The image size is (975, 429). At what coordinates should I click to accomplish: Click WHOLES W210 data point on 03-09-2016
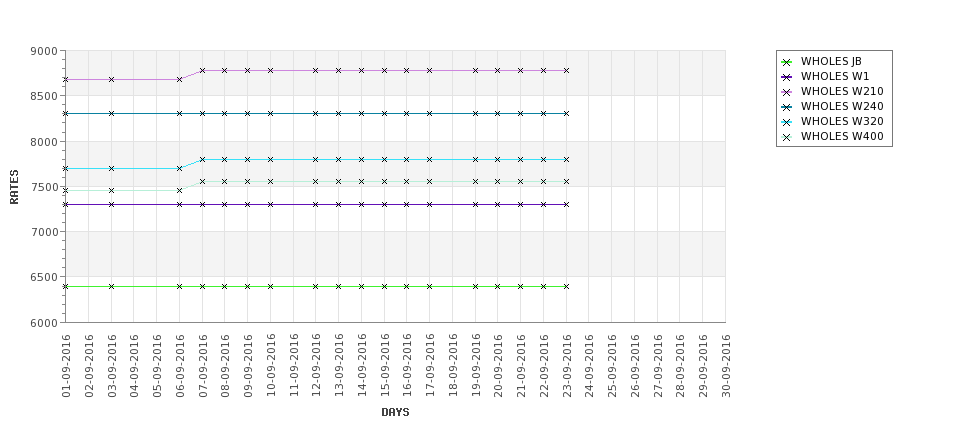coord(111,80)
